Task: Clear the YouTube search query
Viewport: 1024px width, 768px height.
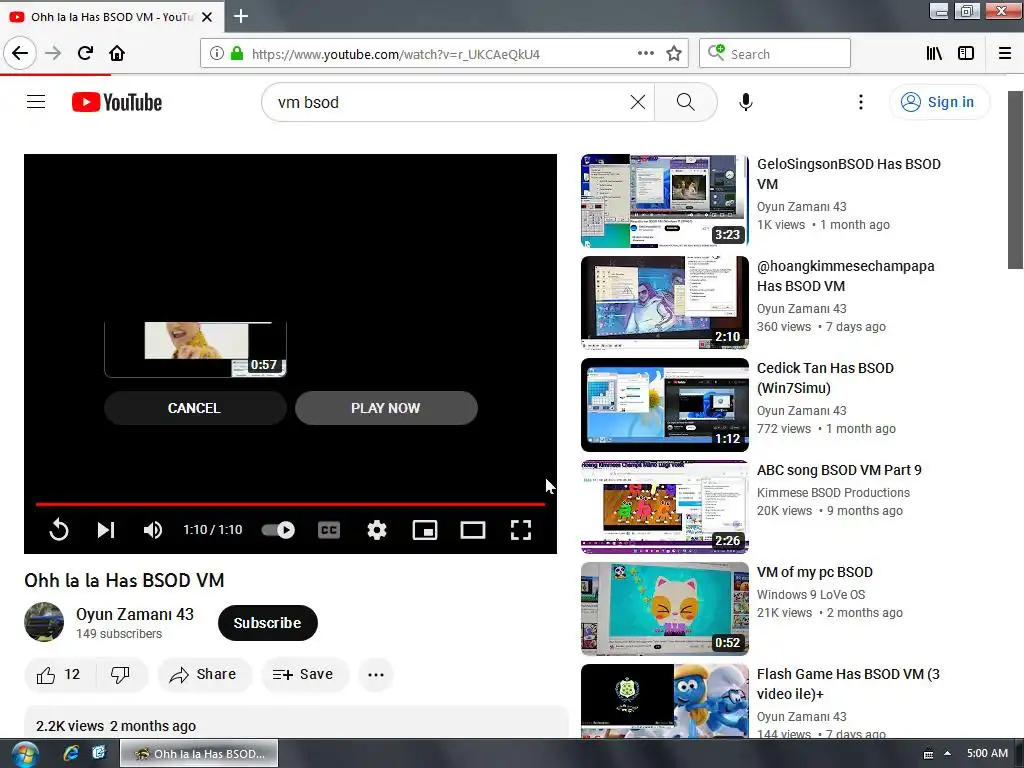Action: tap(637, 103)
